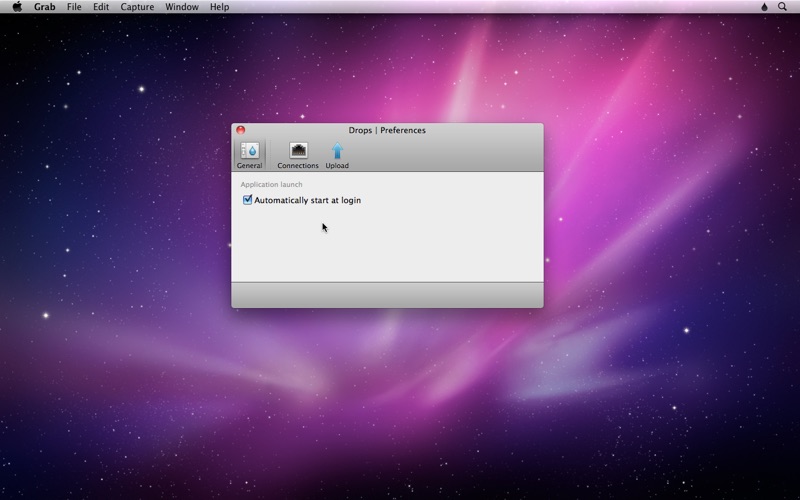Open Spotlight search magnifying glass

click(783, 7)
